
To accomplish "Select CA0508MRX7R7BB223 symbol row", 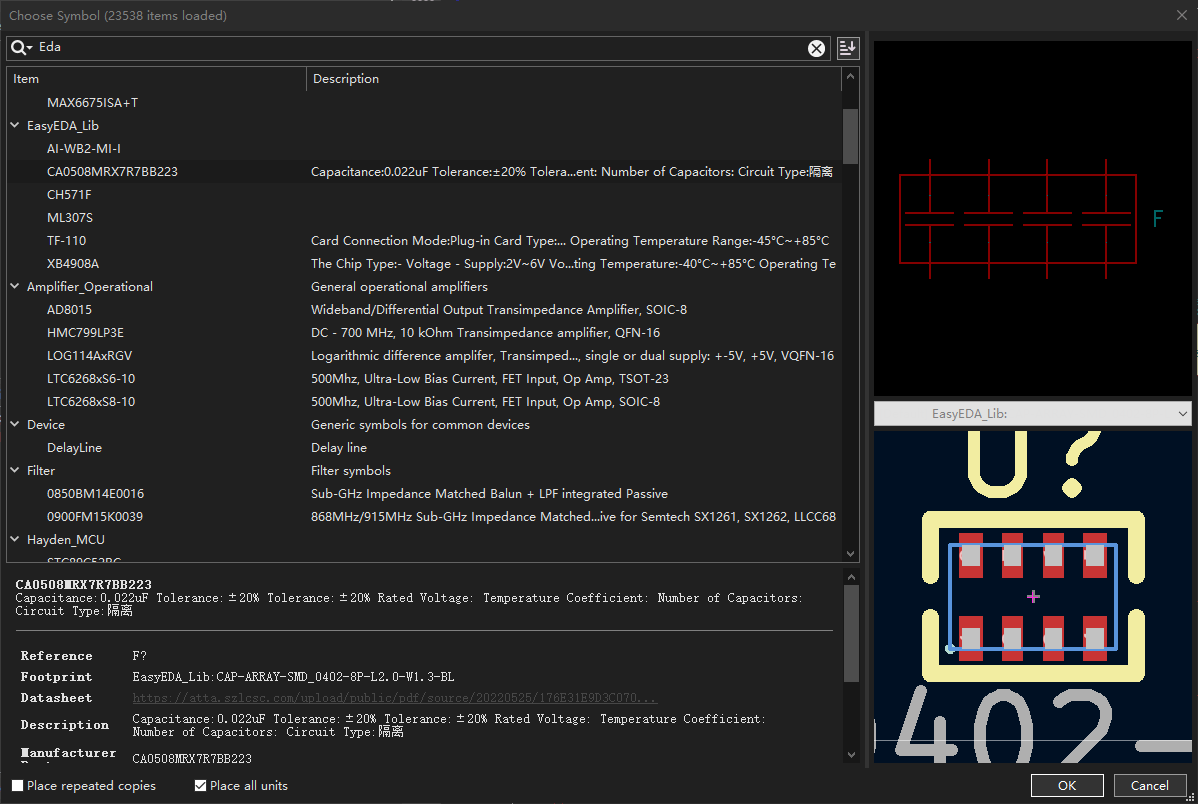I will (424, 171).
